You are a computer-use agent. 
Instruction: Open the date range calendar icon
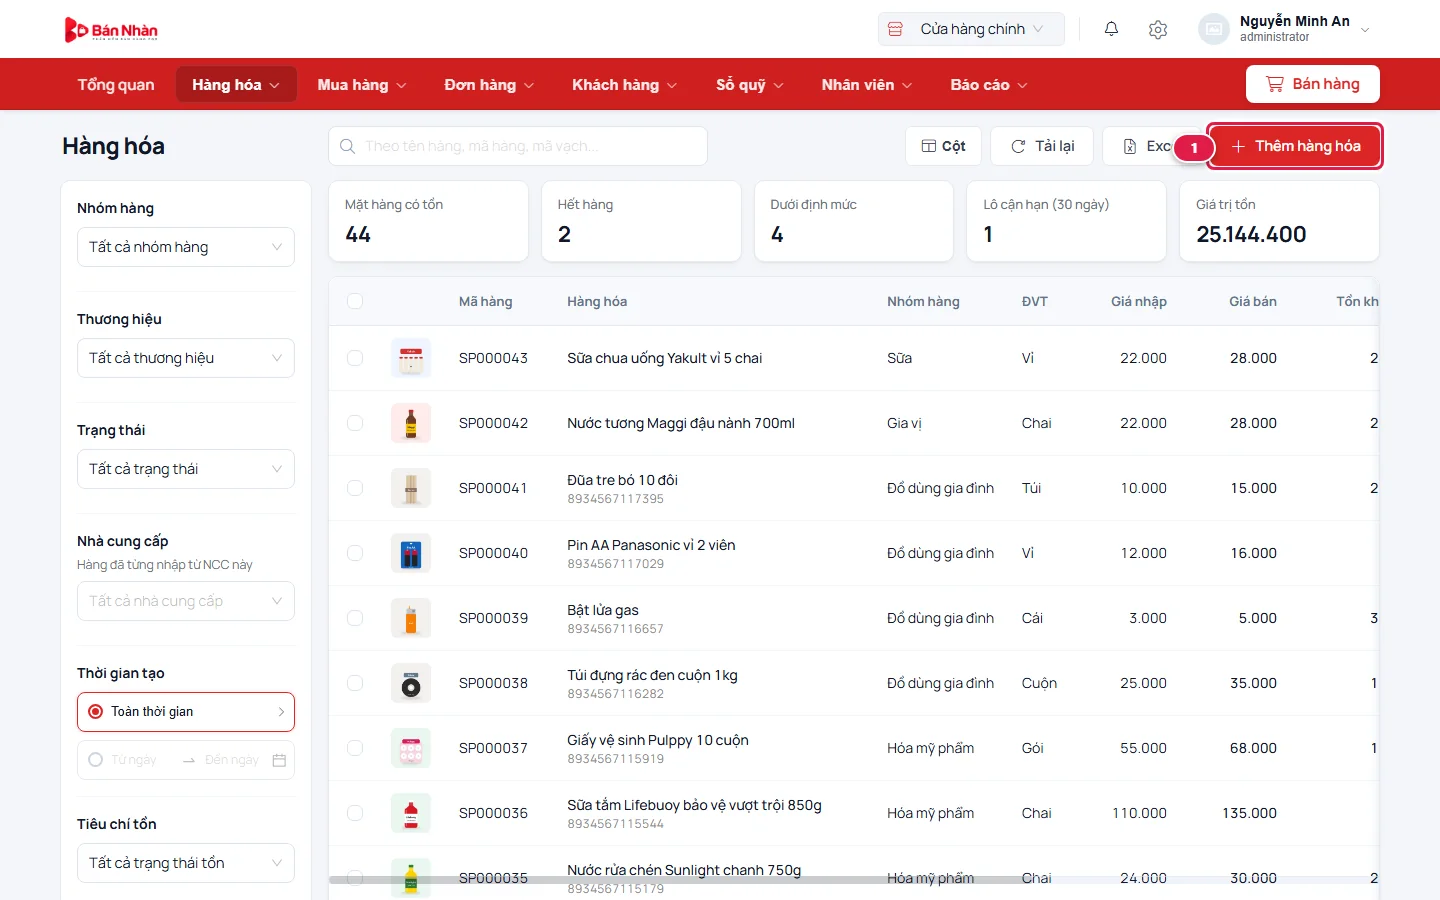tap(279, 760)
